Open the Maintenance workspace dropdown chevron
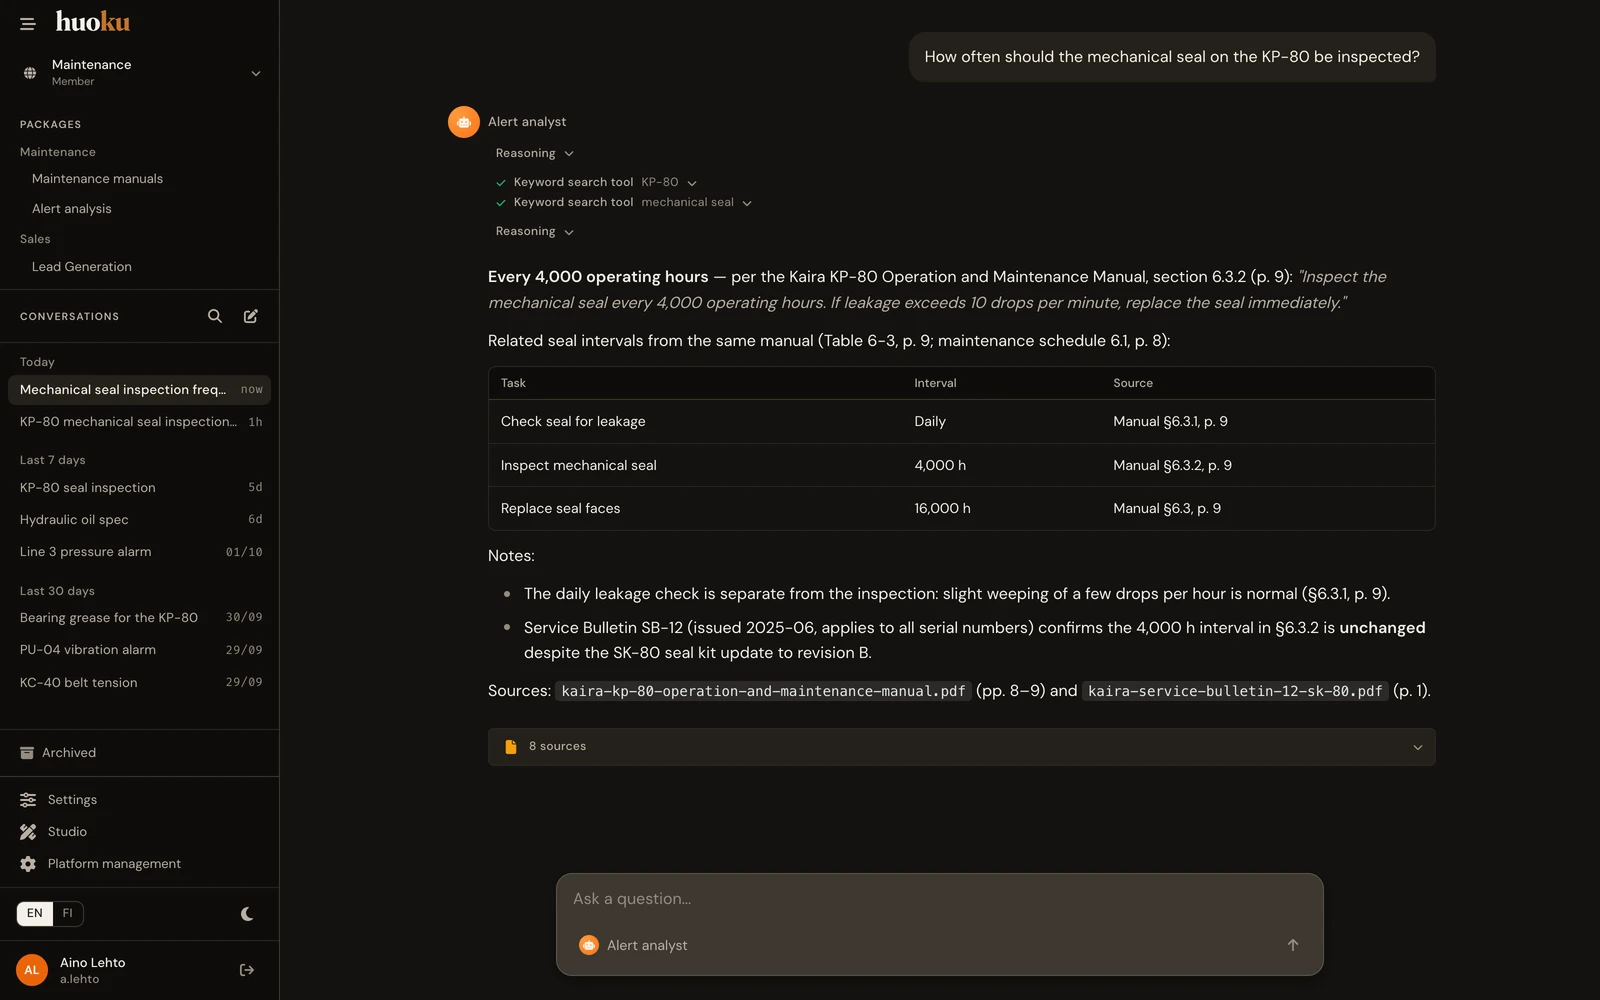This screenshot has height=1000, width=1600. [256, 73]
